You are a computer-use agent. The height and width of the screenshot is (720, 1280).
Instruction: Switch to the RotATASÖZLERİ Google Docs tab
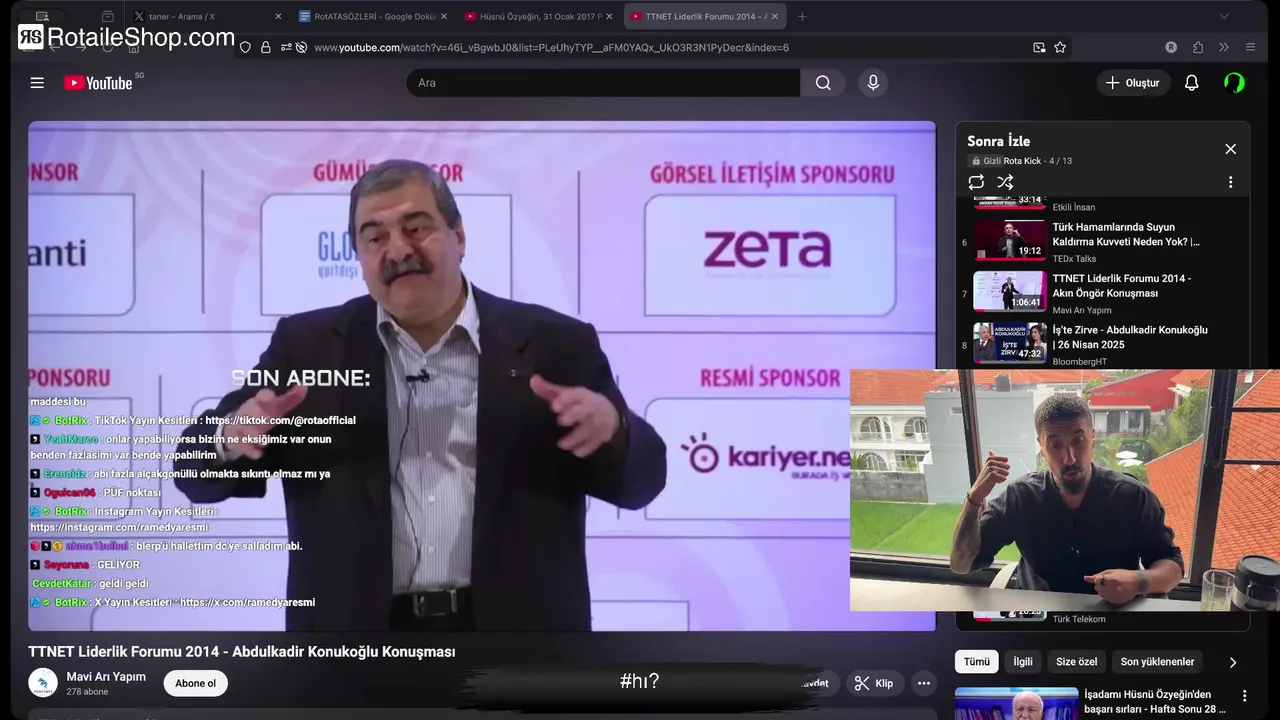point(373,16)
